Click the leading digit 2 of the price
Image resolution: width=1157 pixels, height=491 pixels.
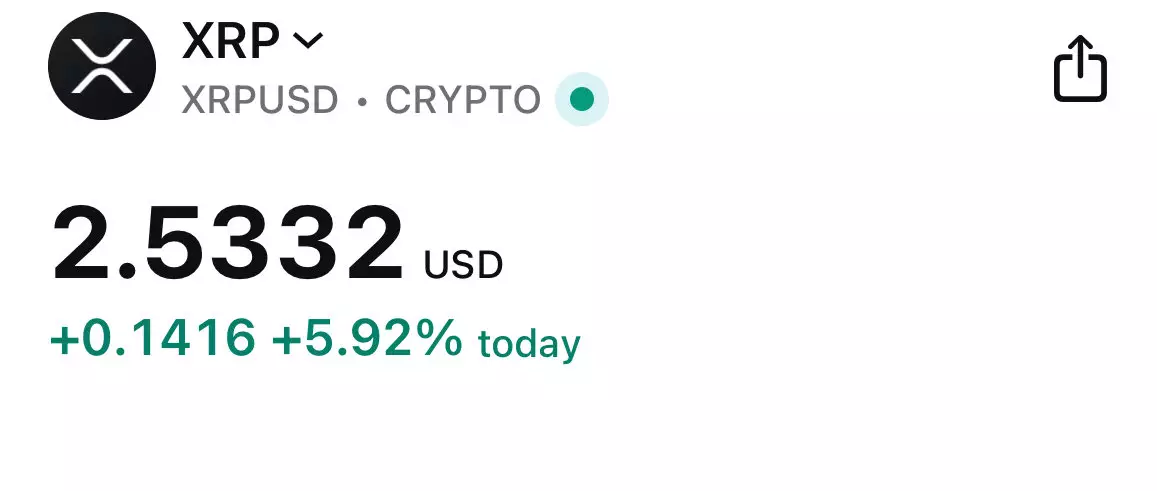pos(86,243)
